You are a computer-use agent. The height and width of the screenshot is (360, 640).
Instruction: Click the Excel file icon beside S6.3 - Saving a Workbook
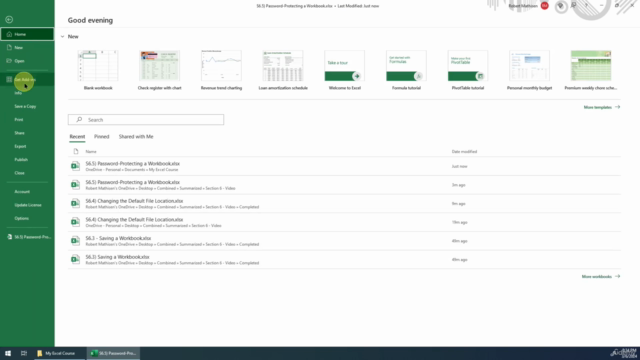75,241
